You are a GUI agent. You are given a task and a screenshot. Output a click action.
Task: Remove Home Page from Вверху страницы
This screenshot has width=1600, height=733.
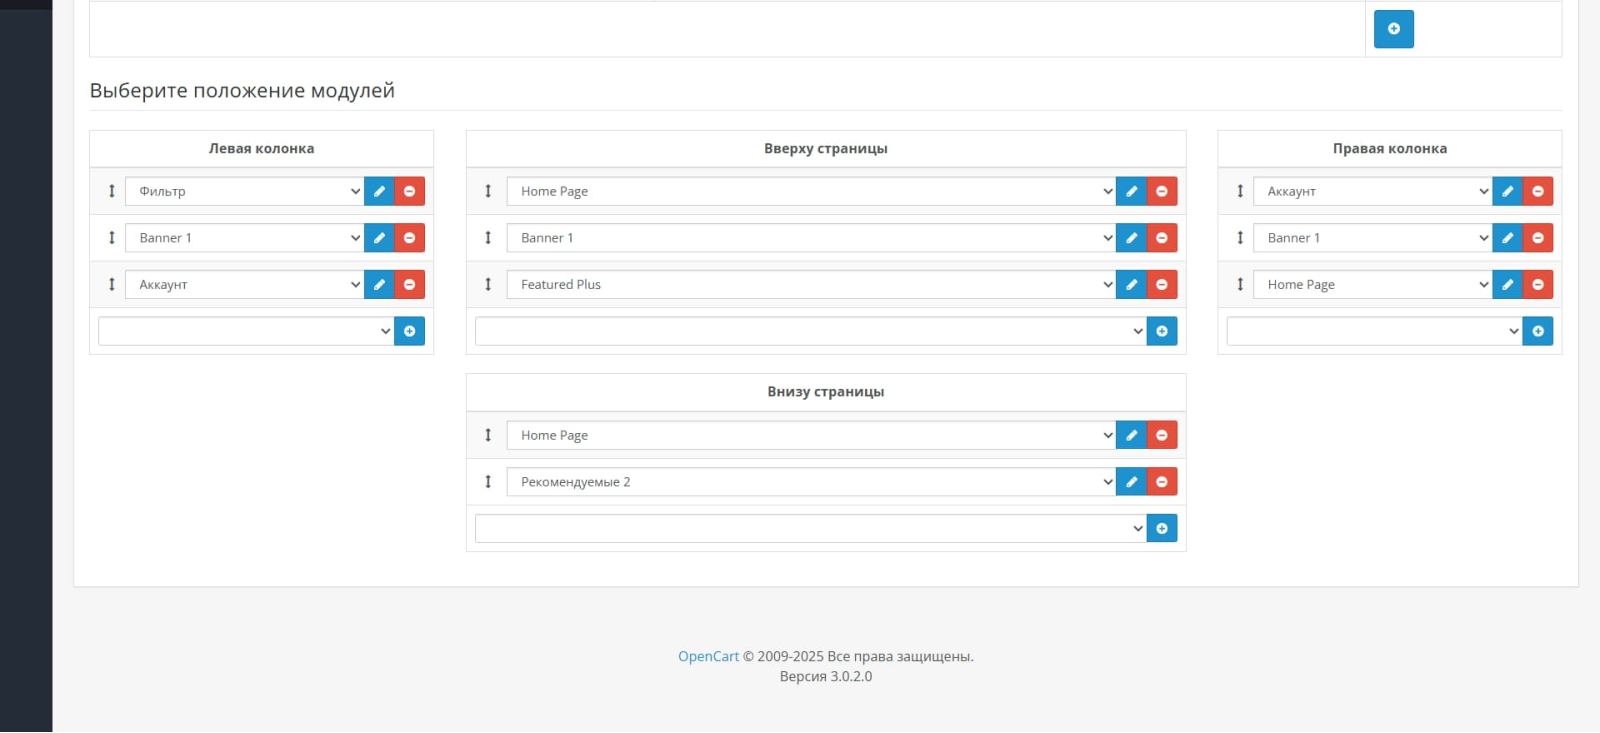[1162, 191]
